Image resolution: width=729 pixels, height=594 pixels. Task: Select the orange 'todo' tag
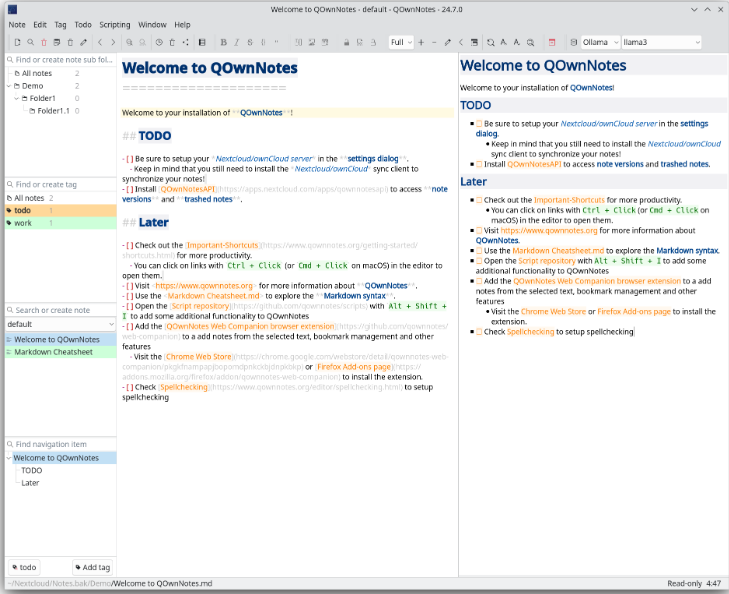(22, 210)
